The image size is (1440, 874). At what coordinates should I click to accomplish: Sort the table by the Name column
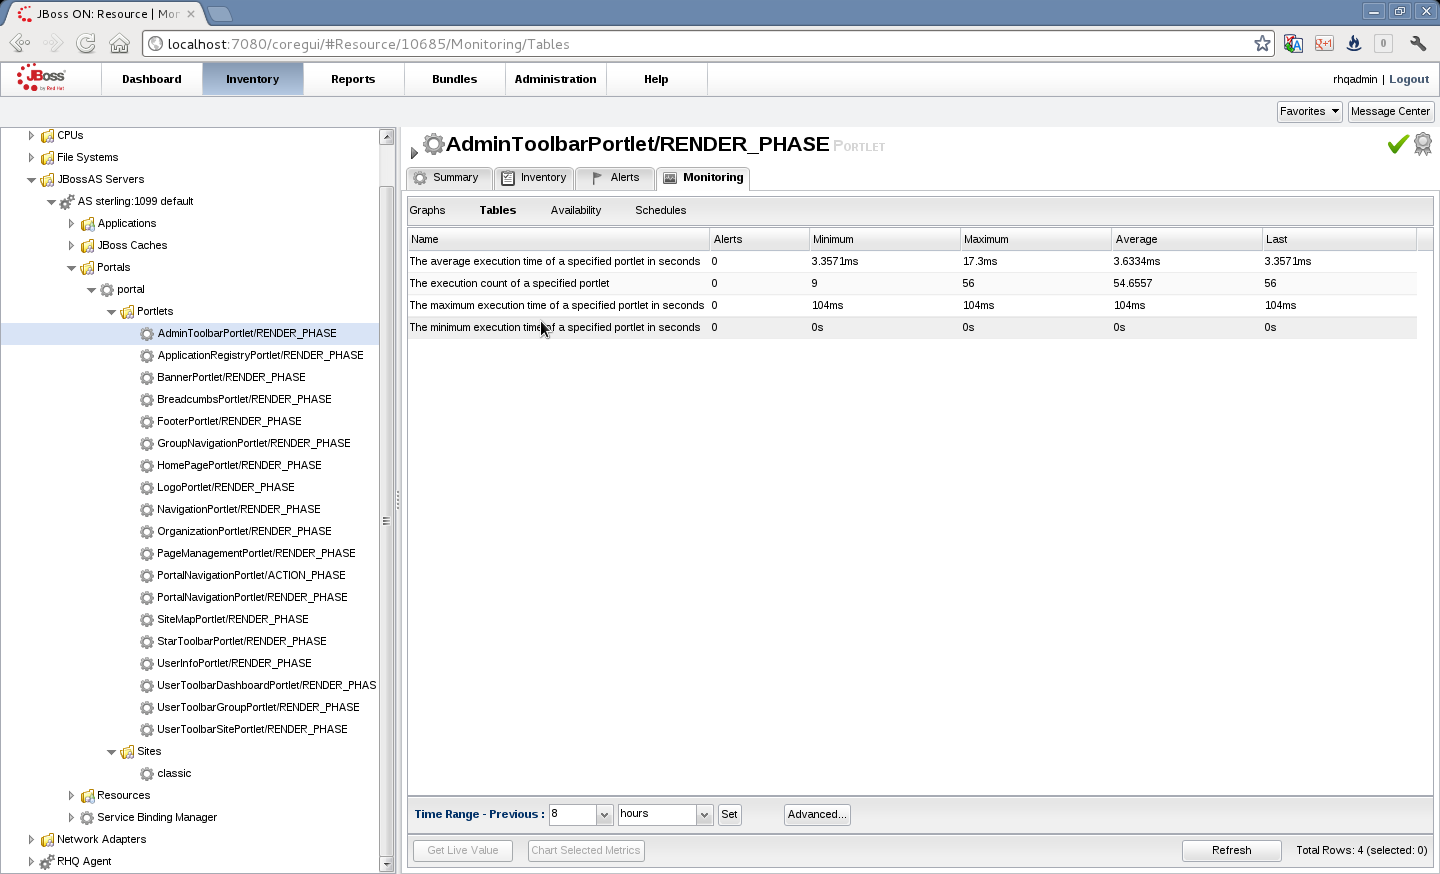558,239
